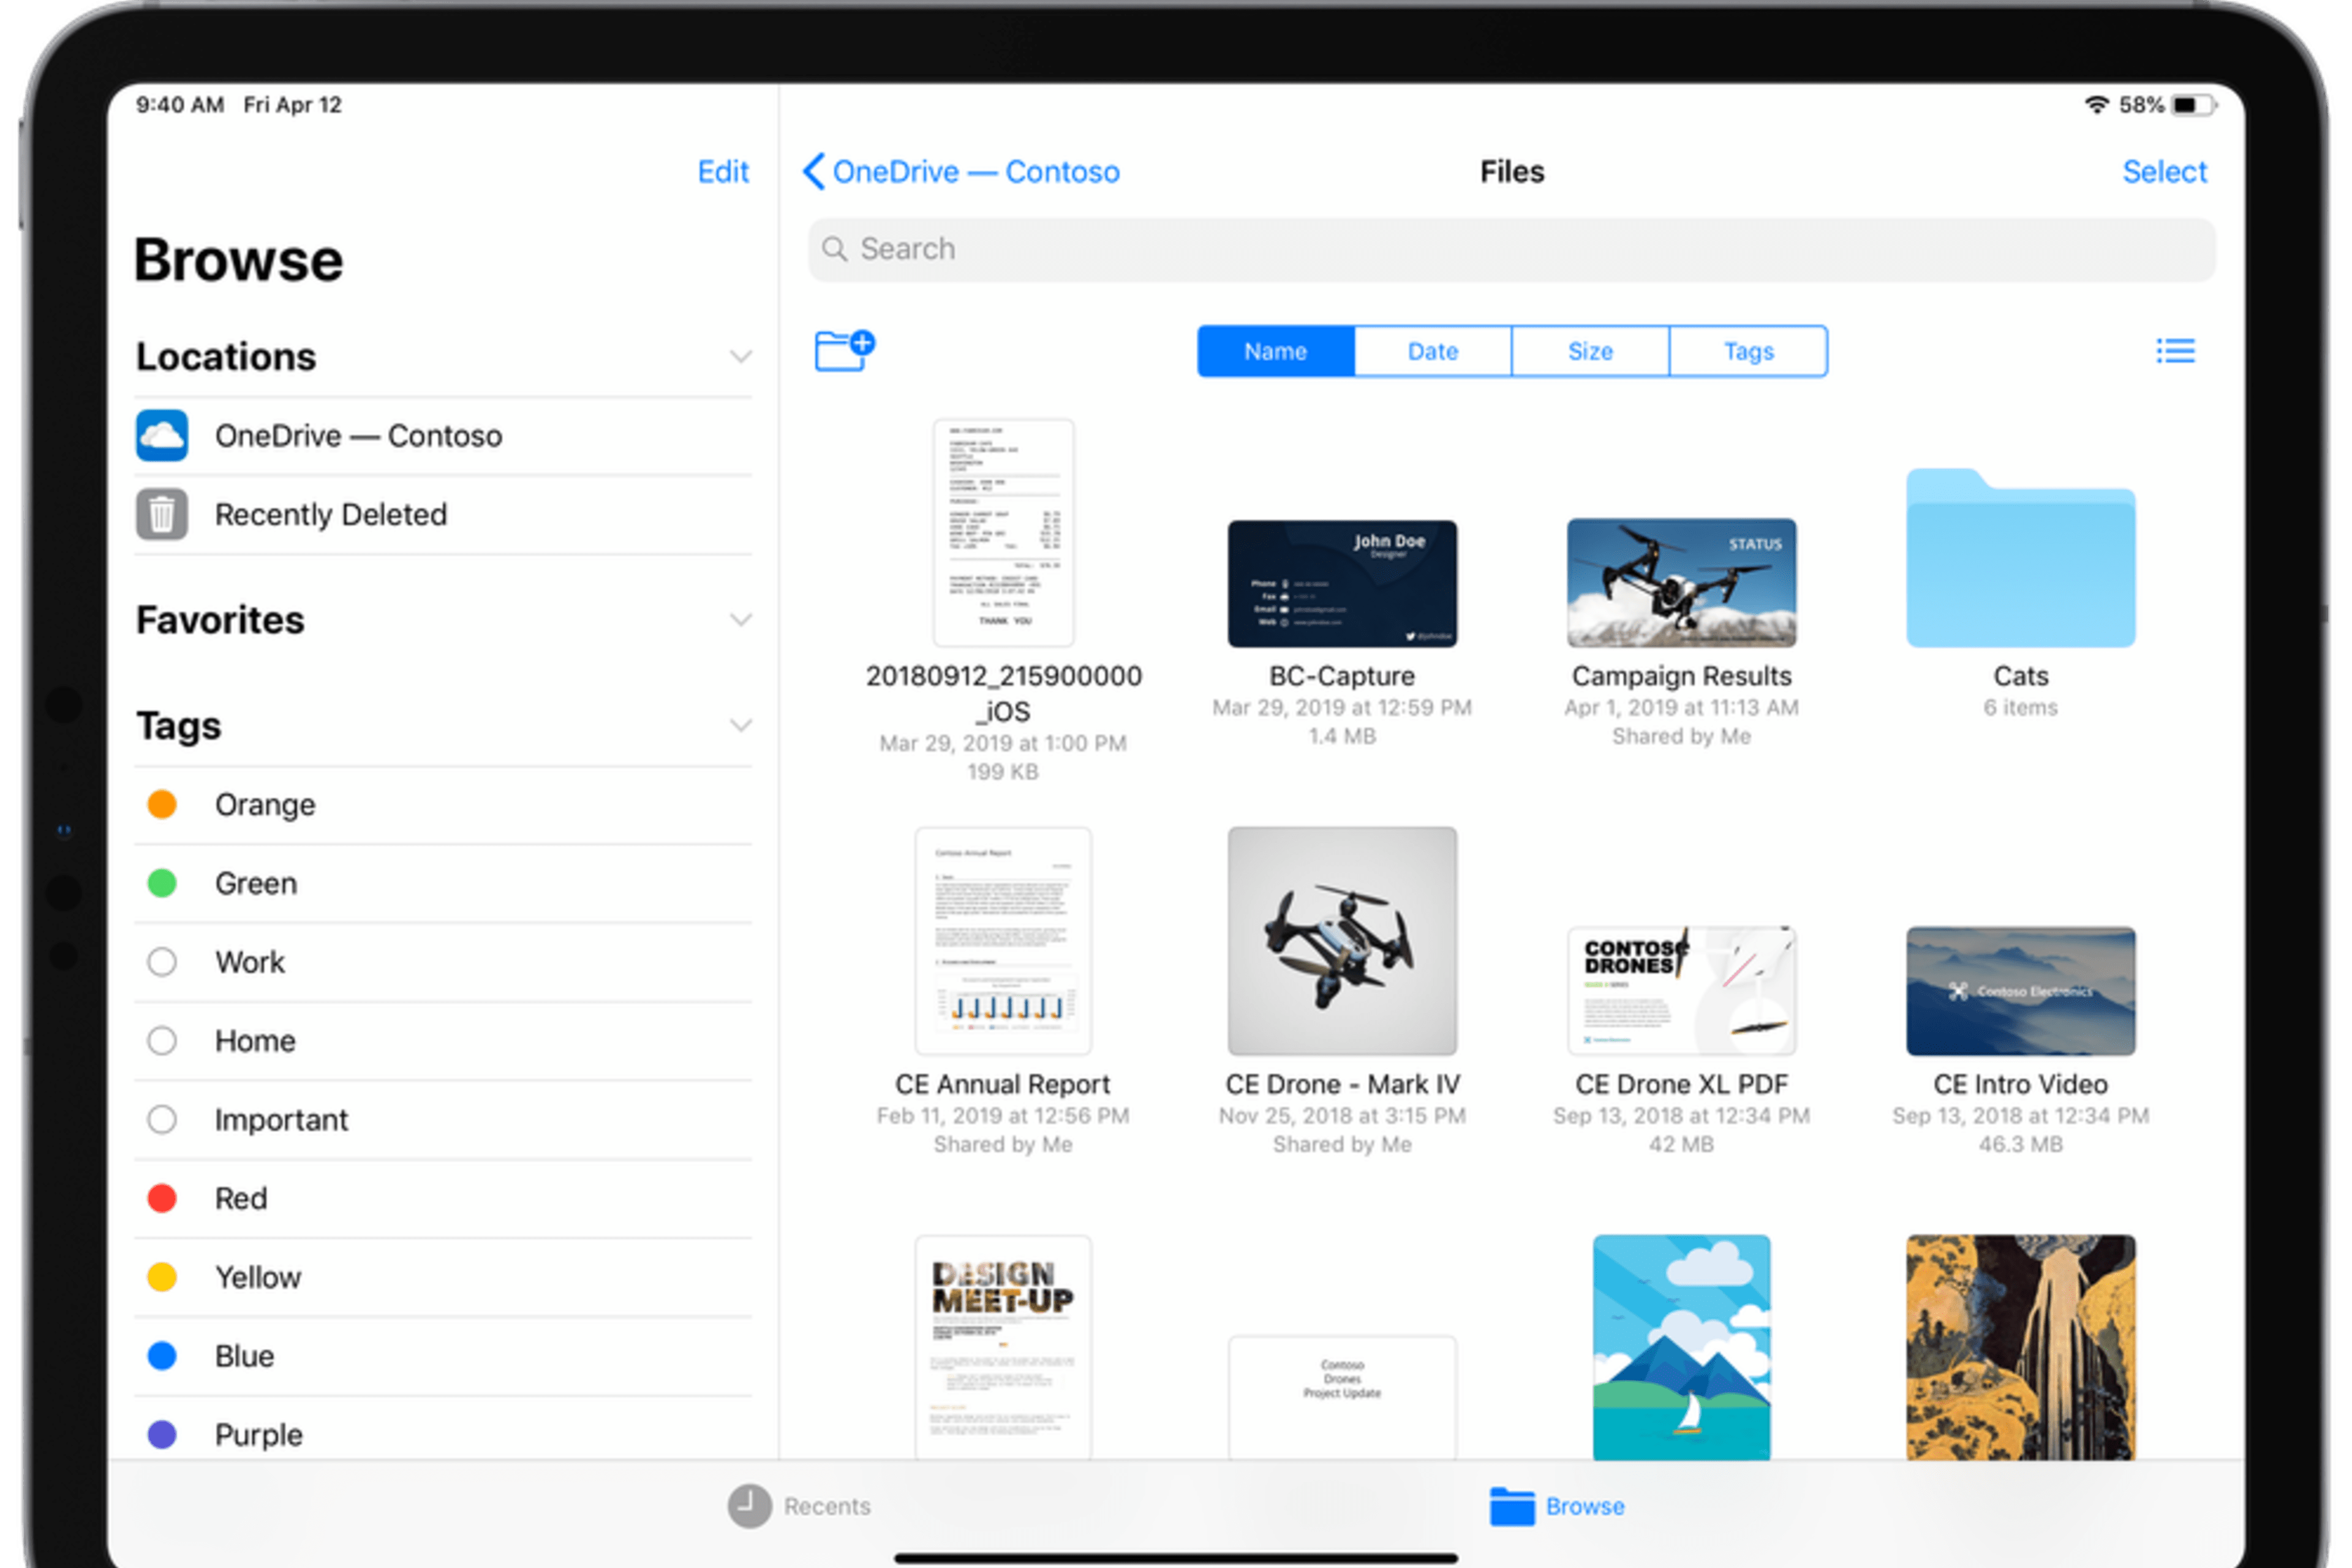This screenshot has width=2352, height=1568.
Task: Open the 20180912_215900000_iOS receipt file
Action: (x=1003, y=533)
